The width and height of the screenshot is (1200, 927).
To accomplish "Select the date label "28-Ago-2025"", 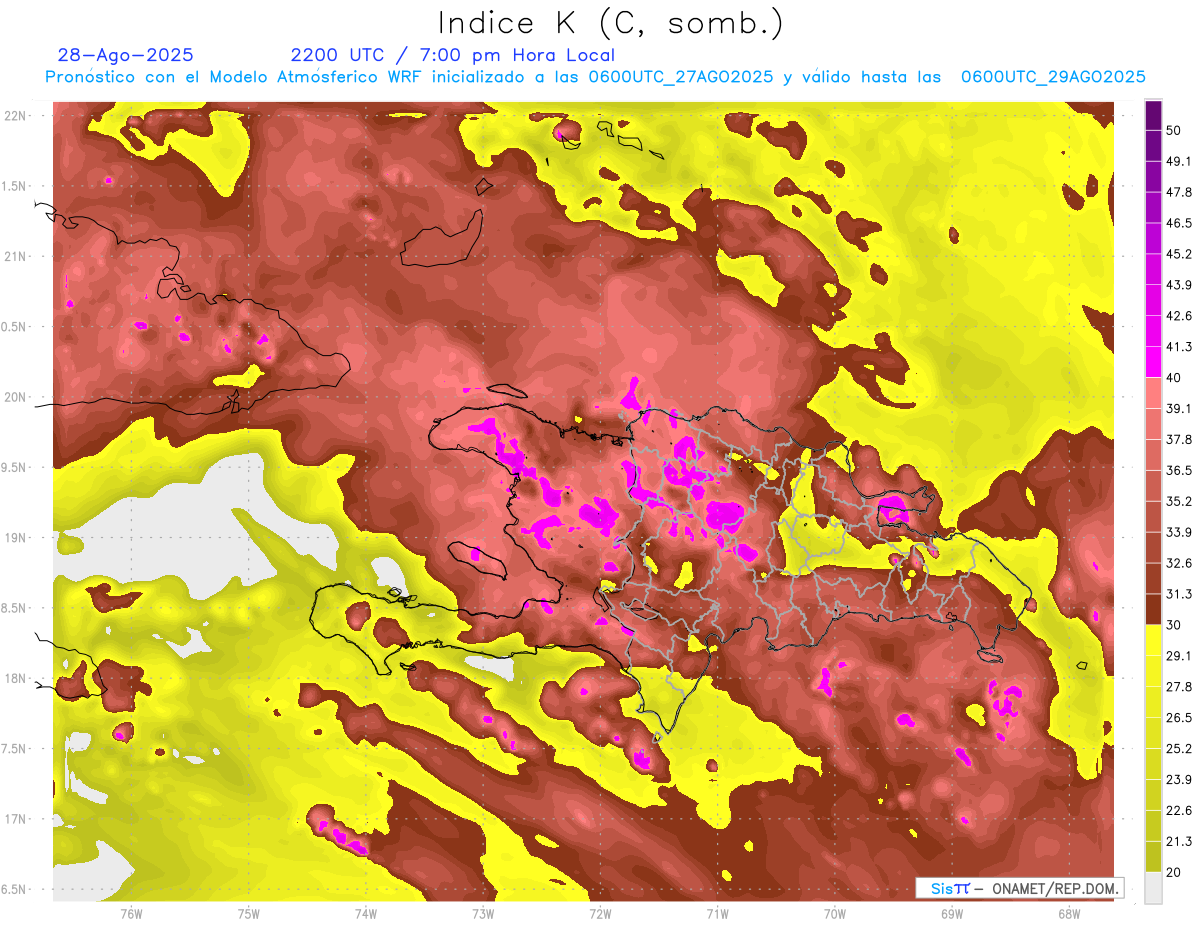I will coord(126,55).
